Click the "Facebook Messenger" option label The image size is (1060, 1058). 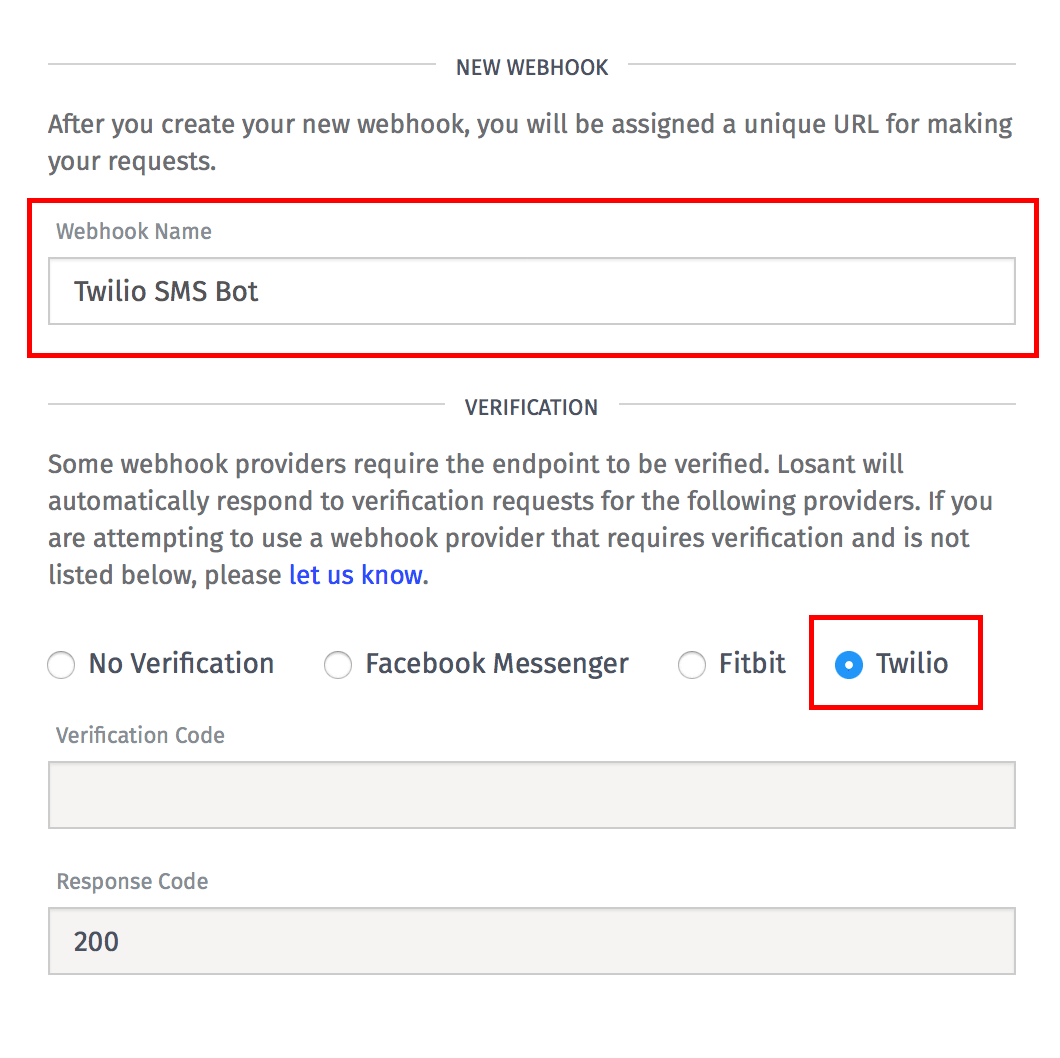tap(496, 664)
